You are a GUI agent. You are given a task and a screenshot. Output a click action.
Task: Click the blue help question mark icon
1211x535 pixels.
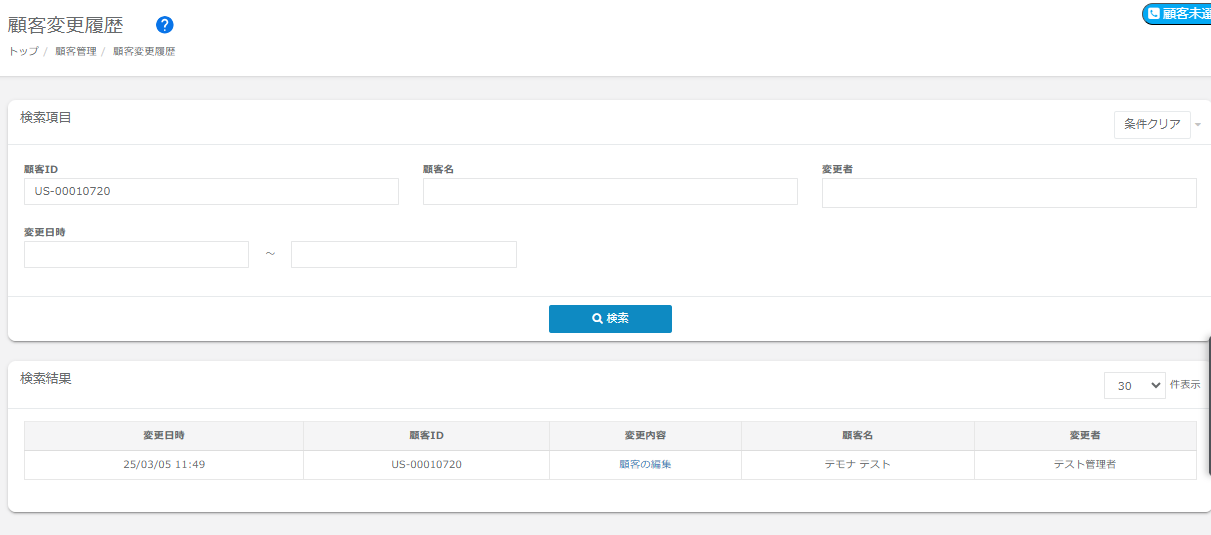click(x=165, y=25)
